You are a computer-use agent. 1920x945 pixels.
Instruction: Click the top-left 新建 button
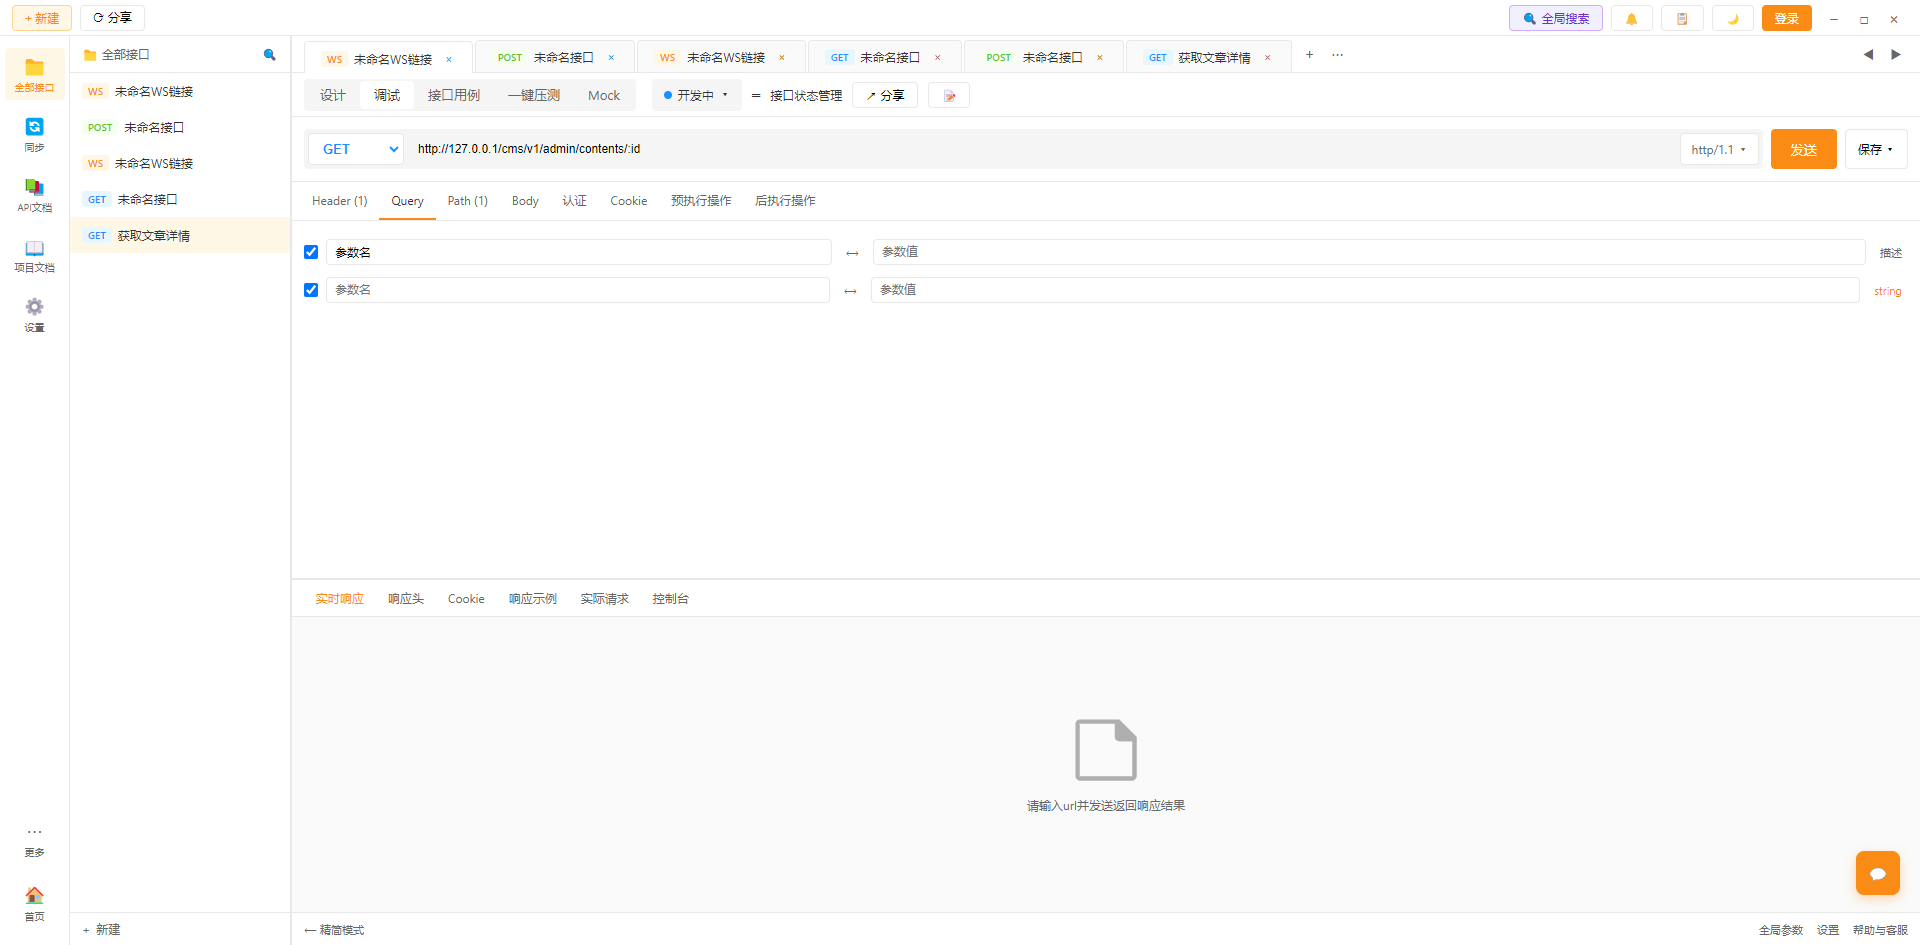[42, 19]
